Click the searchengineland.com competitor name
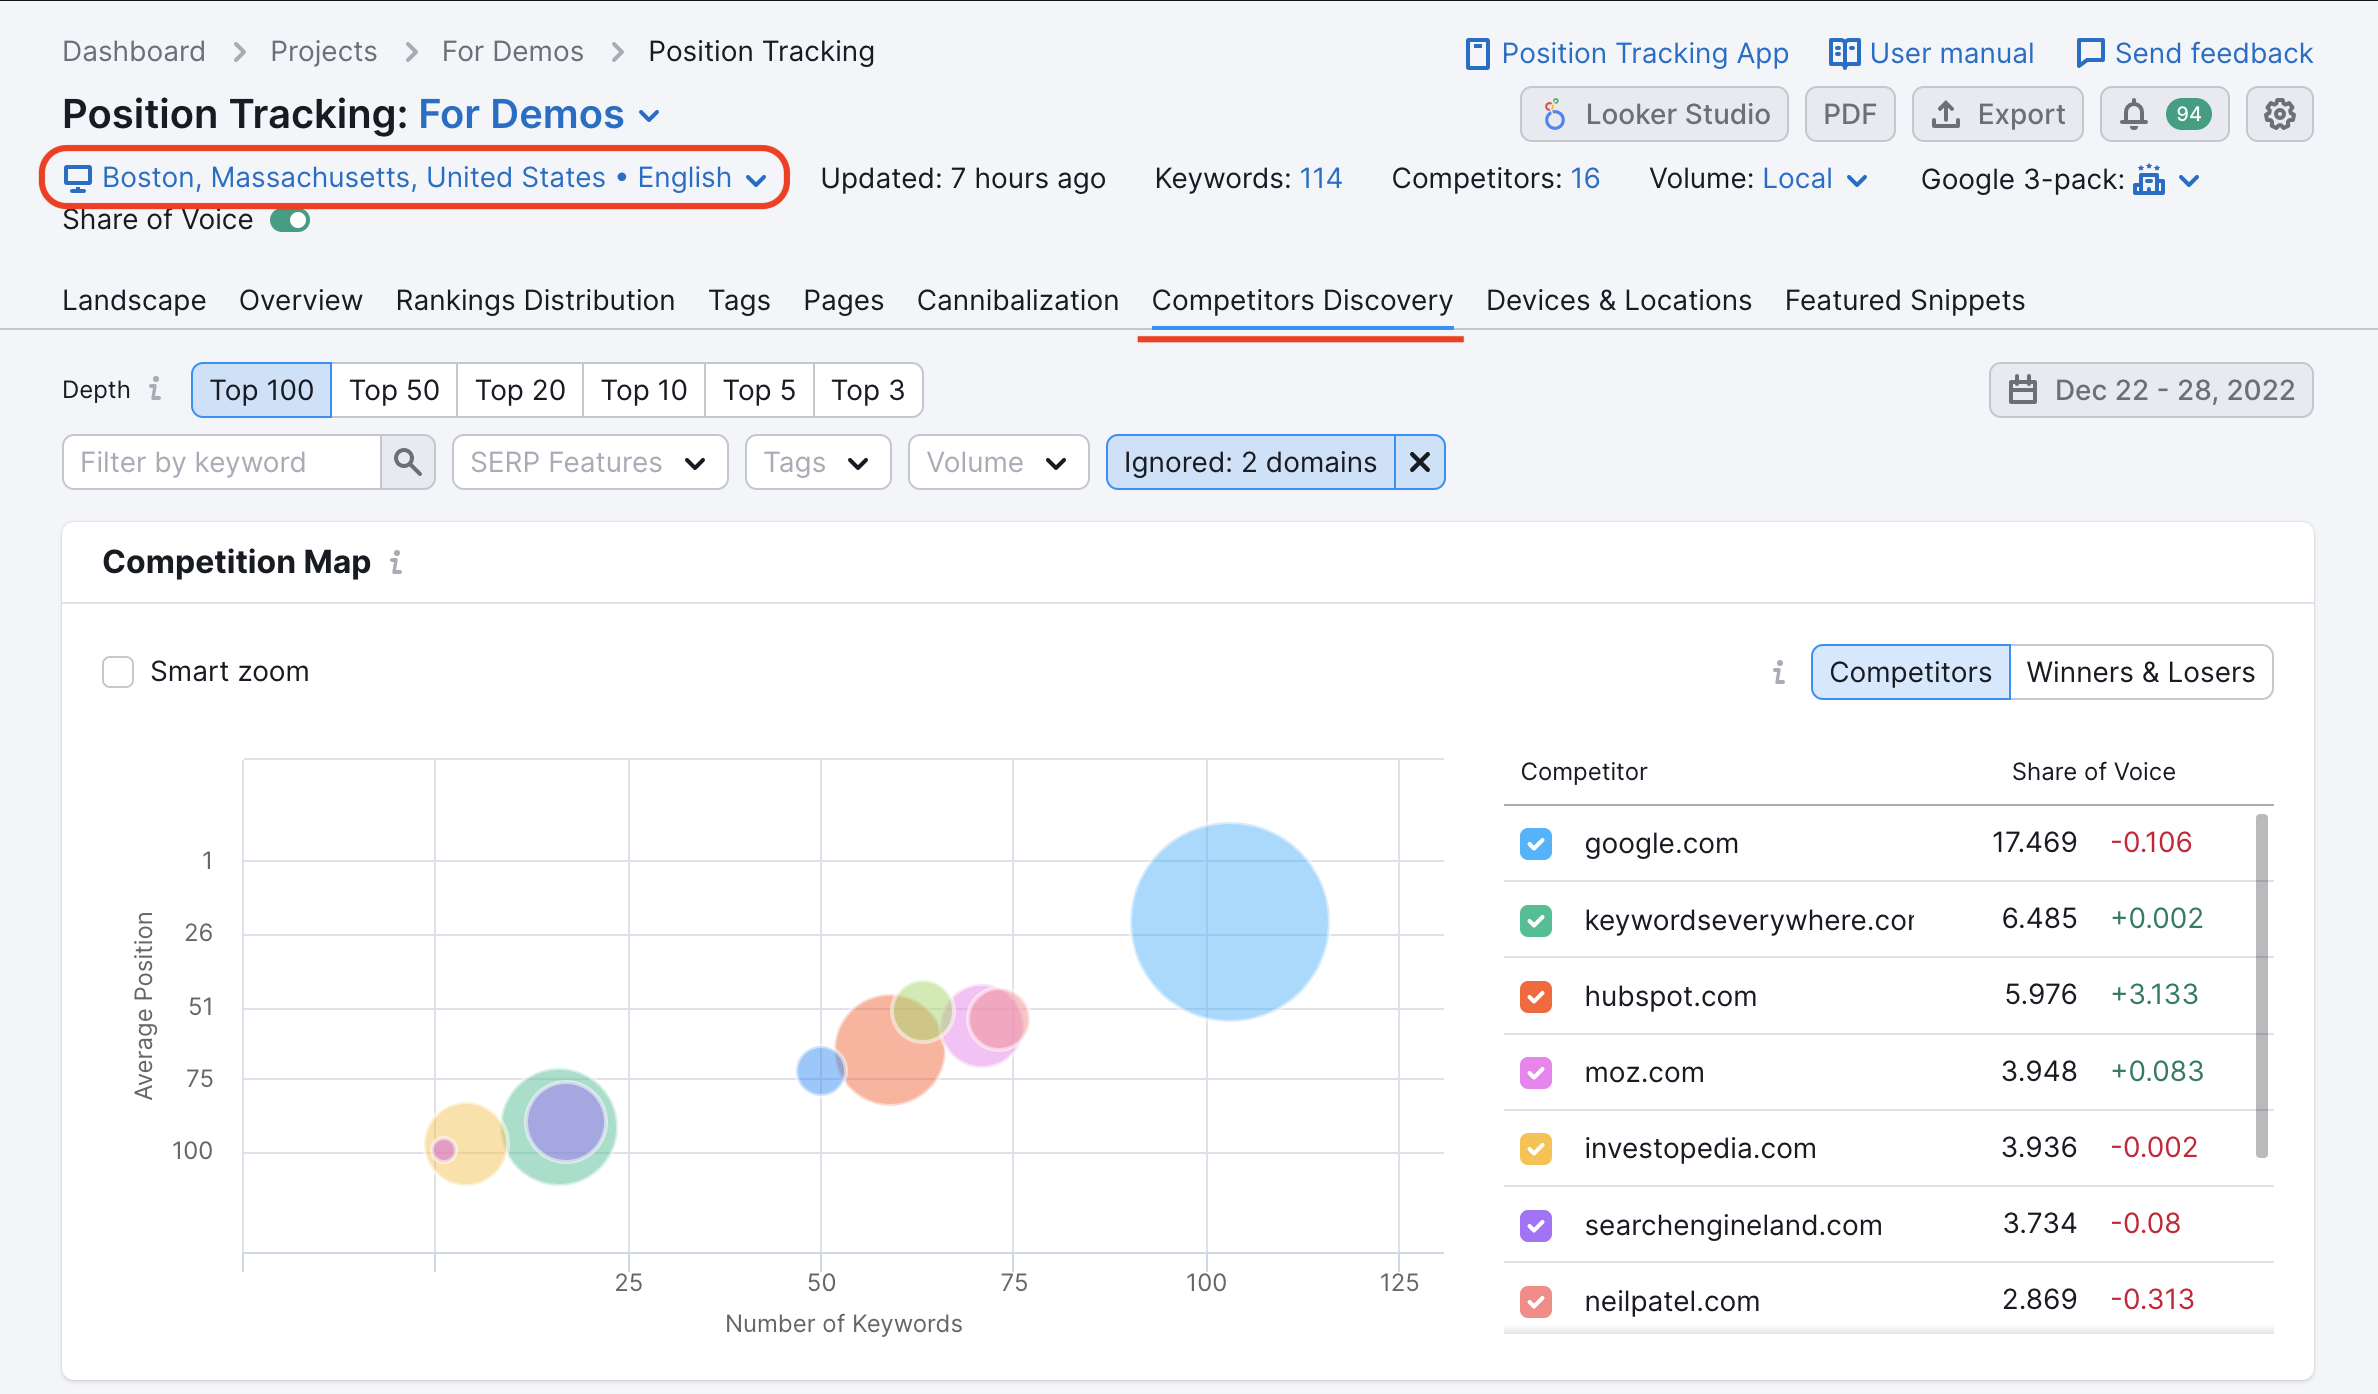Viewport: 2378px width, 1394px height. pos(1733,1225)
